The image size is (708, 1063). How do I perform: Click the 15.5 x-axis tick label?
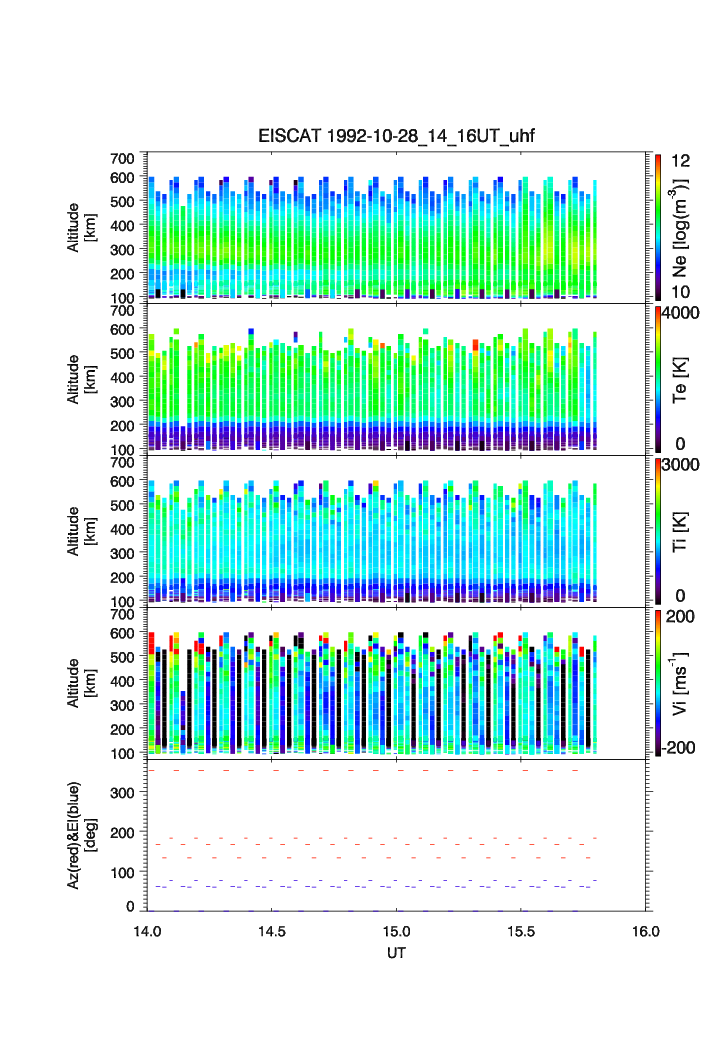coord(521,931)
